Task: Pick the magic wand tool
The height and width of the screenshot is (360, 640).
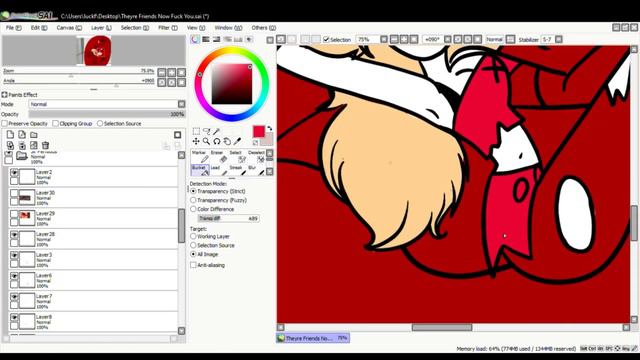Action: click(217, 131)
